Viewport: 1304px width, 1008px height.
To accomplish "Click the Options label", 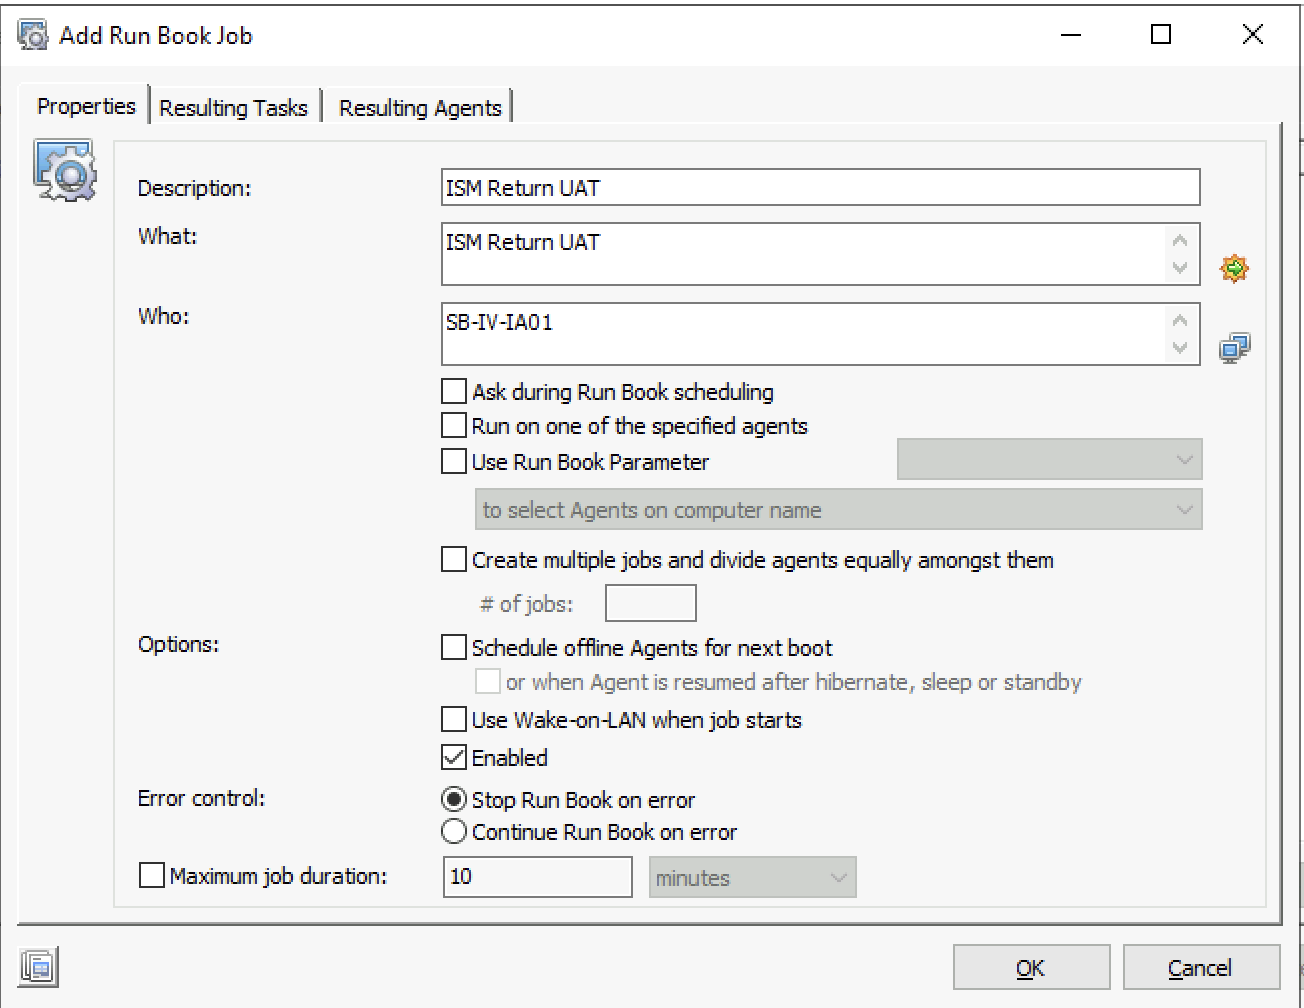I will [178, 645].
